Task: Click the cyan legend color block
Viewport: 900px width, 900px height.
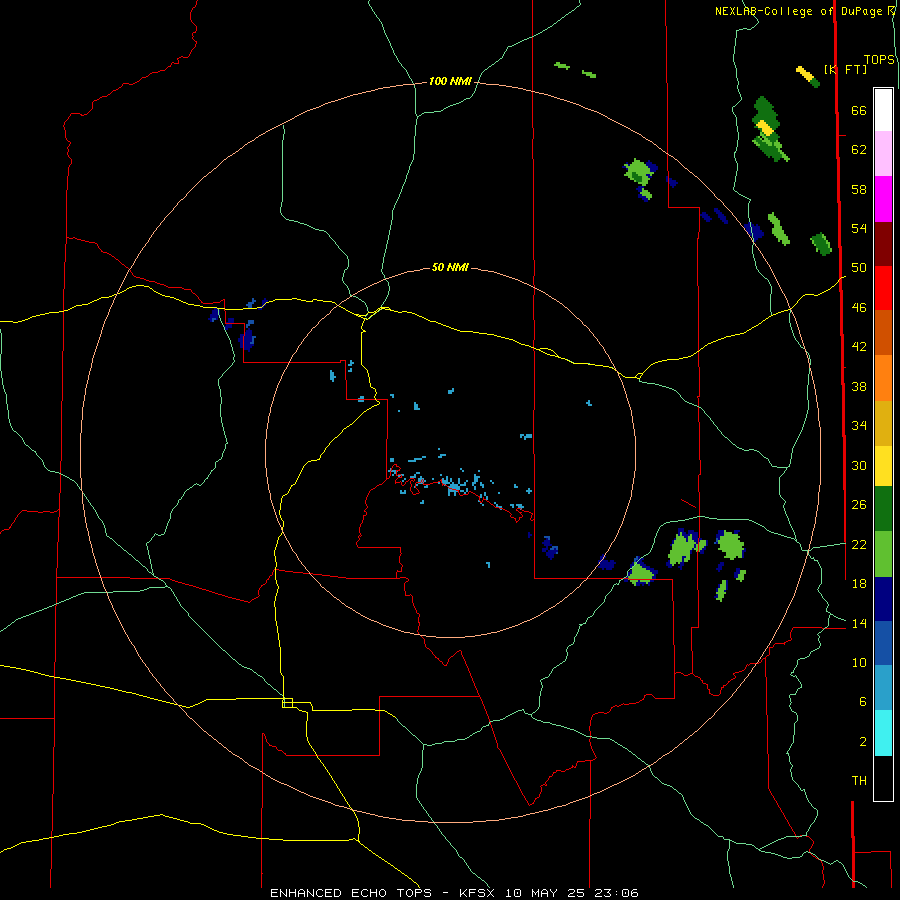Action: coord(883,733)
